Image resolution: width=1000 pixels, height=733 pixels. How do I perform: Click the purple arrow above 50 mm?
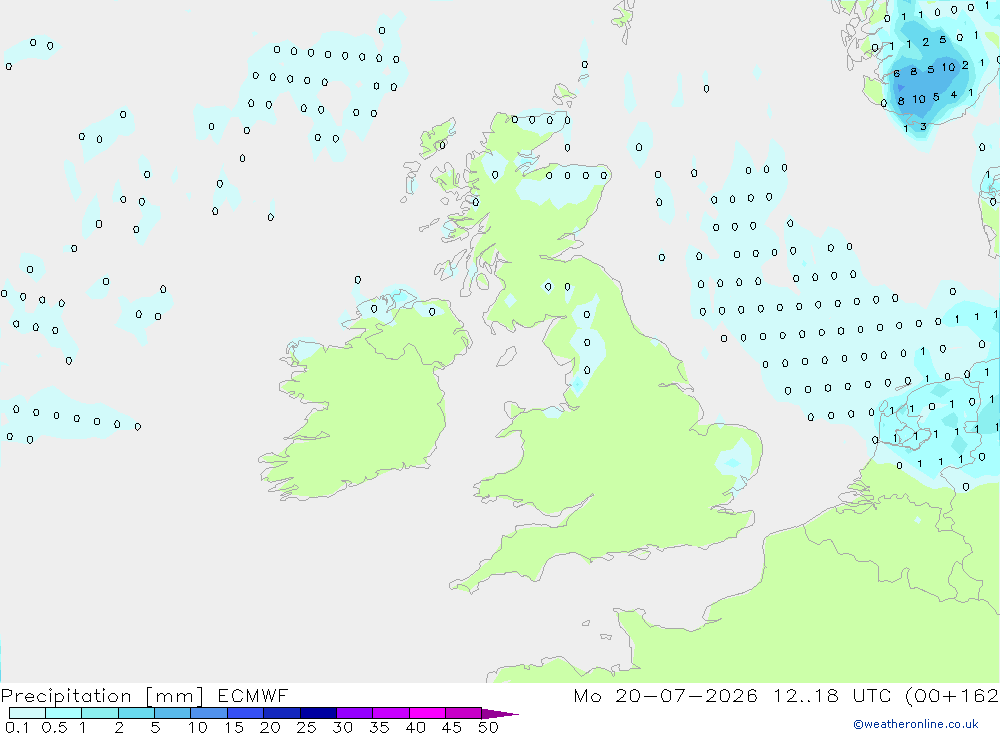click(x=499, y=714)
